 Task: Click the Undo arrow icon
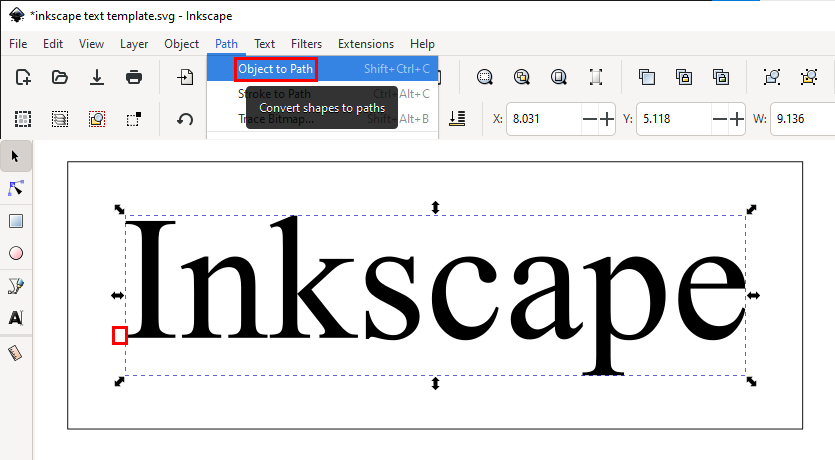[185, 119]
